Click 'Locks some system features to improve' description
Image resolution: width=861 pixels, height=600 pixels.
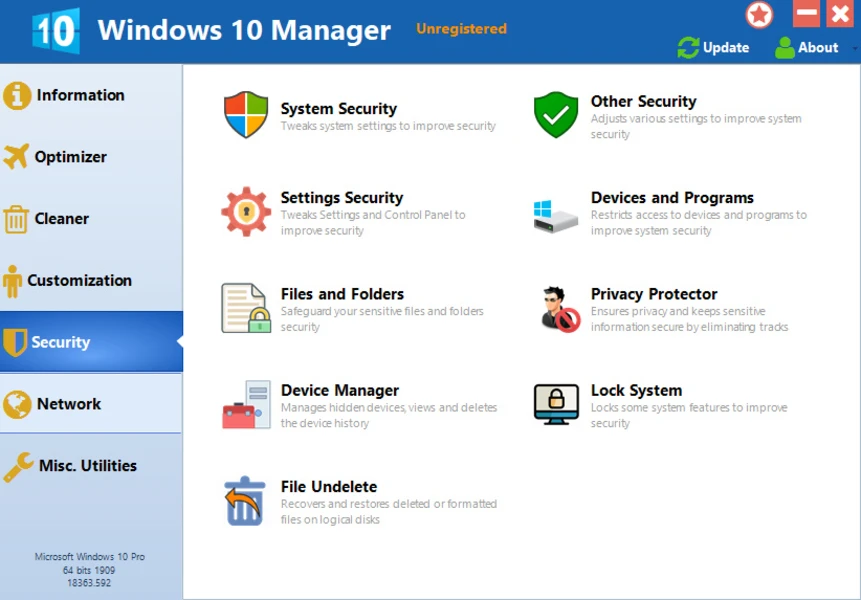pos(689,407)
